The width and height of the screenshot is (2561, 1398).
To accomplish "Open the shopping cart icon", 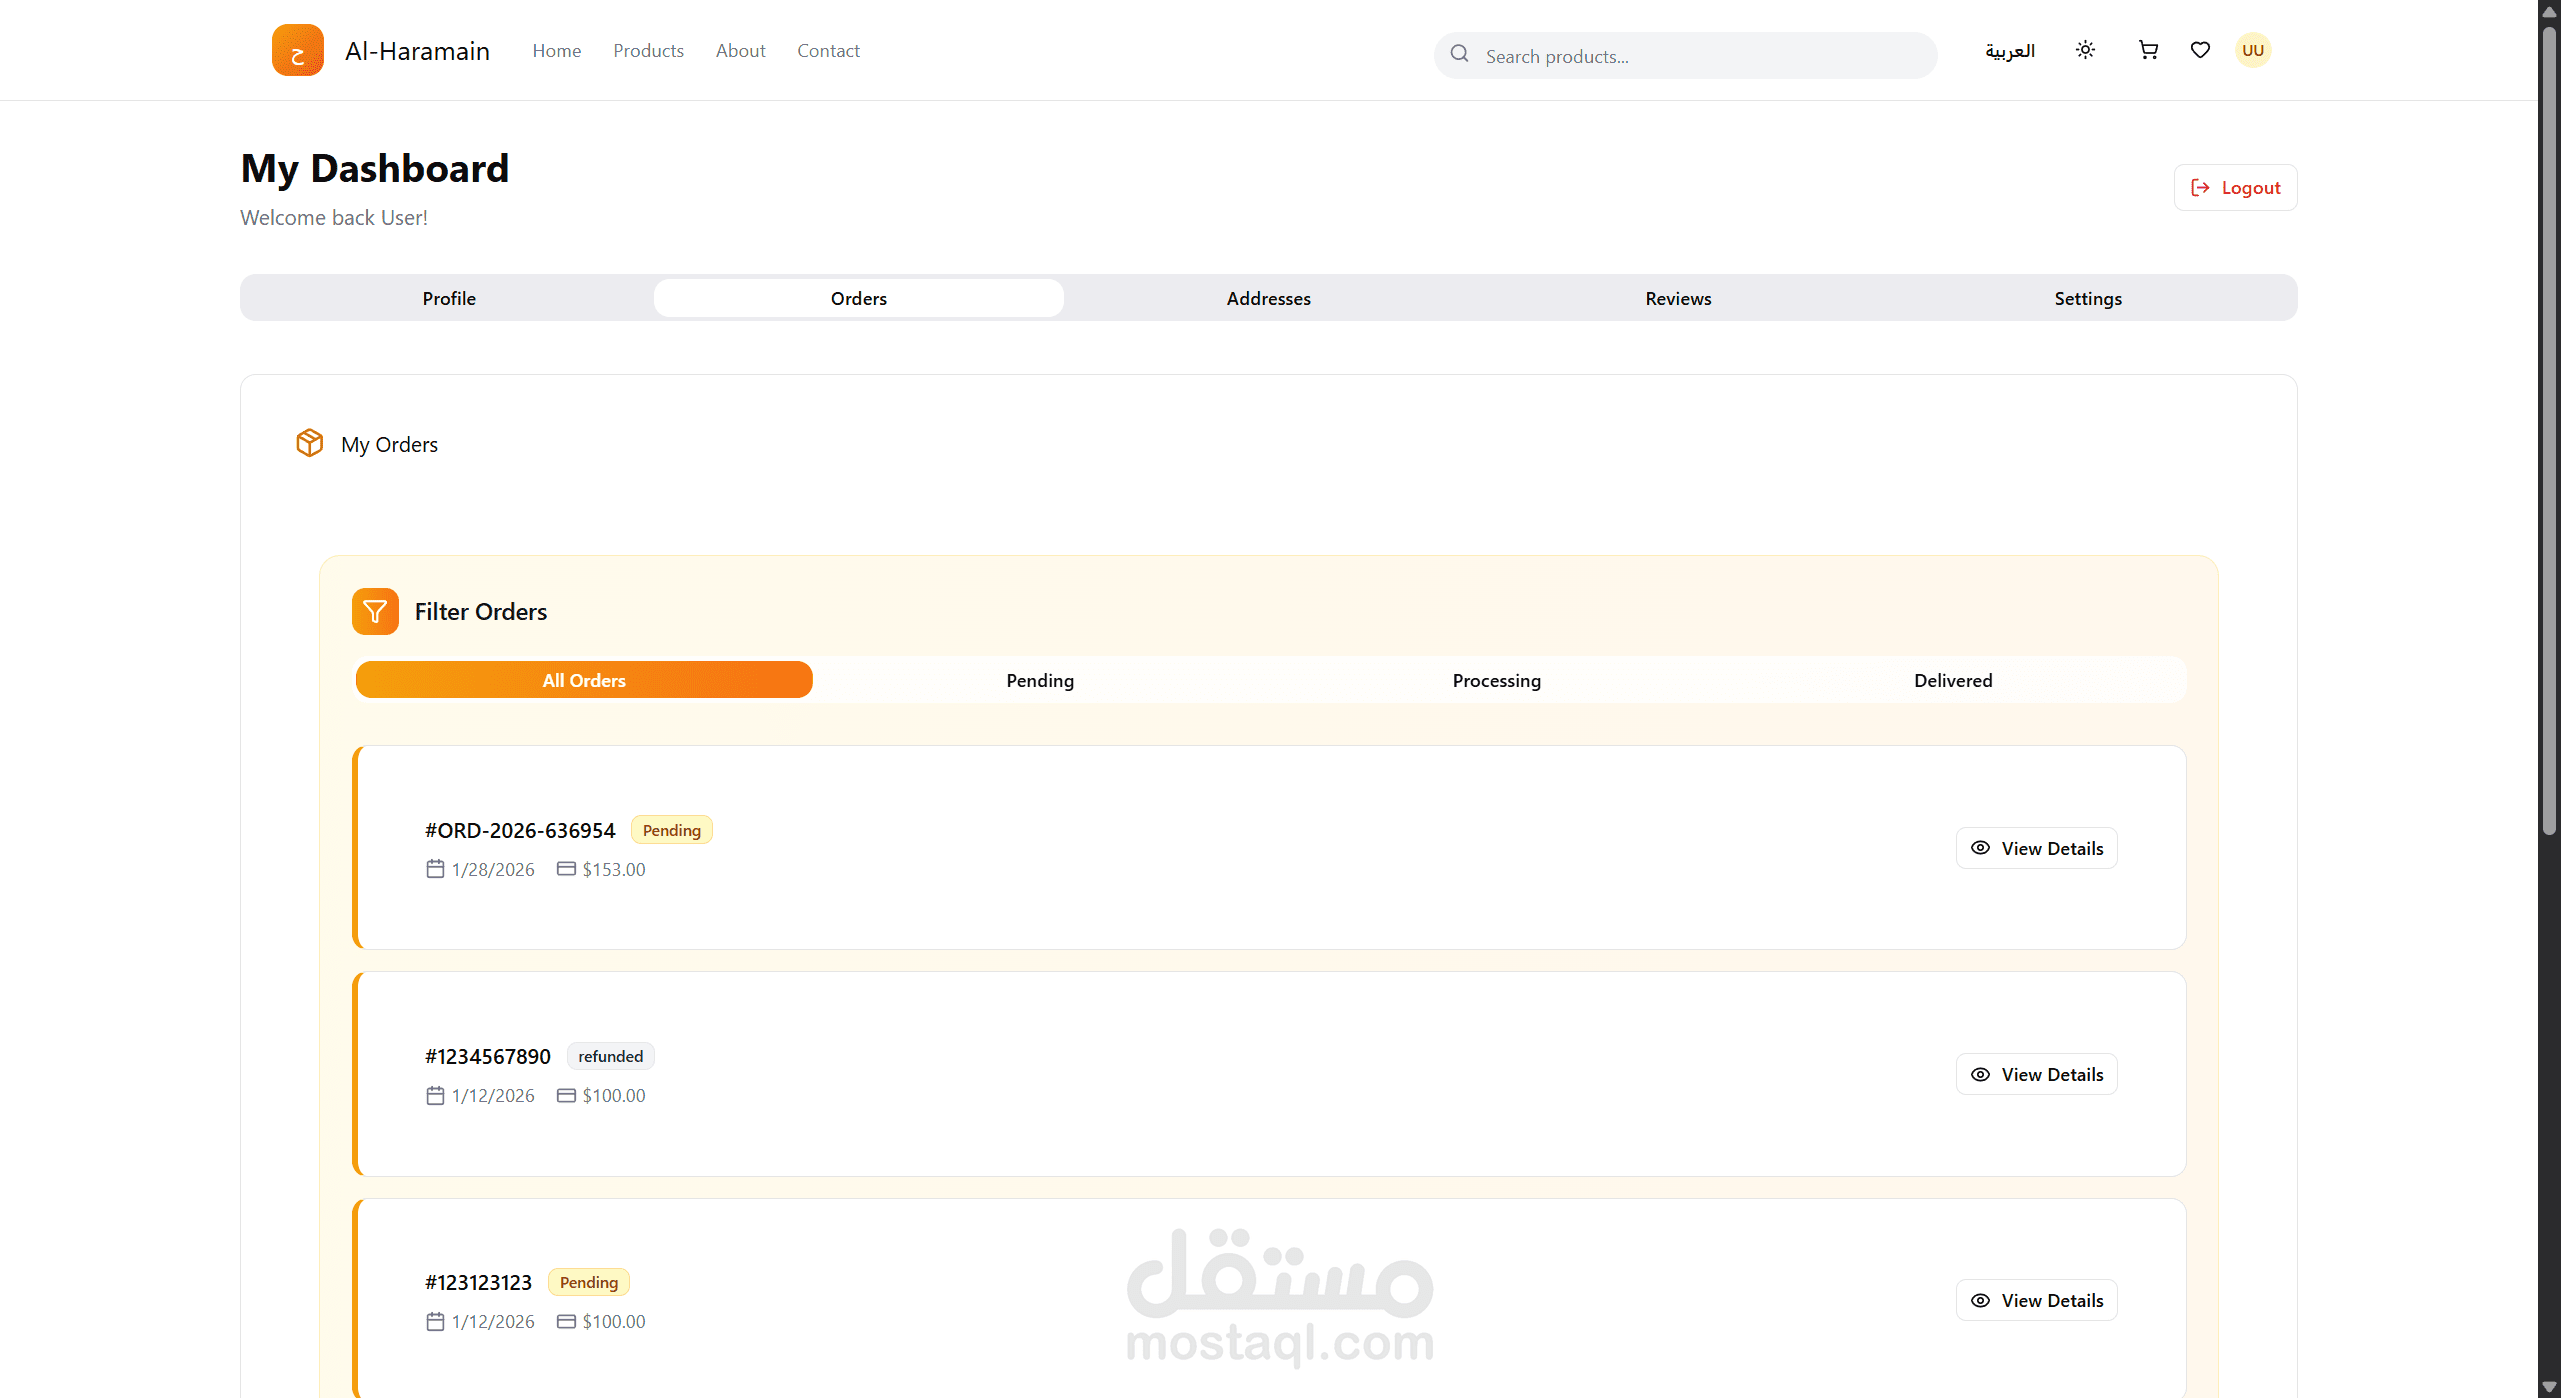I will 2147,50.
